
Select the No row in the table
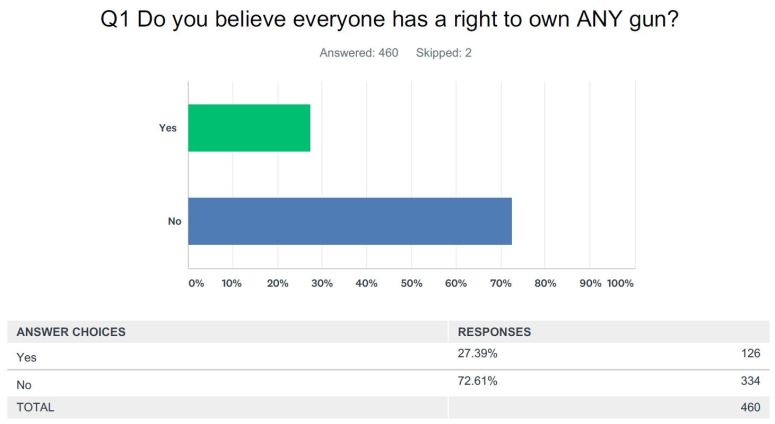coord(25,382)
